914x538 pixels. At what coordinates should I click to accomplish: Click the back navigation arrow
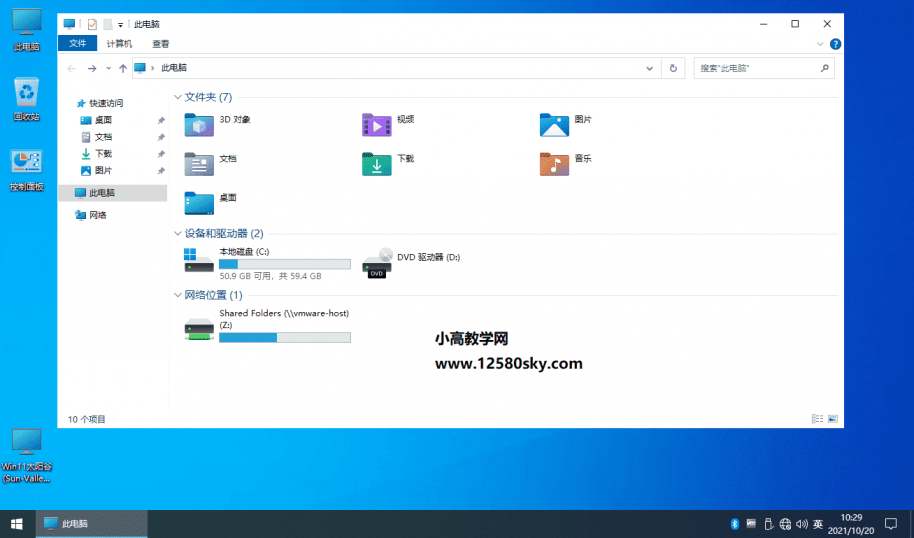(72, 68)
